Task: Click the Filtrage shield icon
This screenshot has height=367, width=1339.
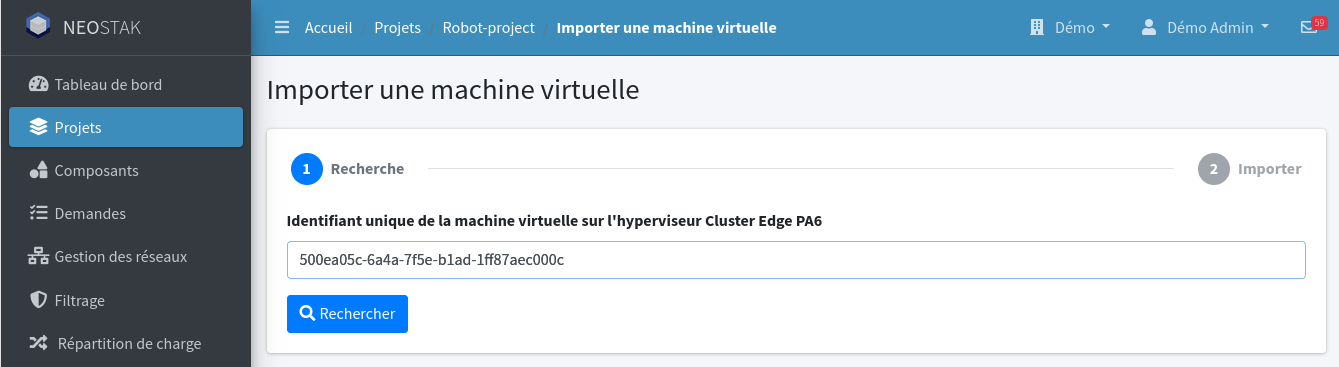Action: 38,299
